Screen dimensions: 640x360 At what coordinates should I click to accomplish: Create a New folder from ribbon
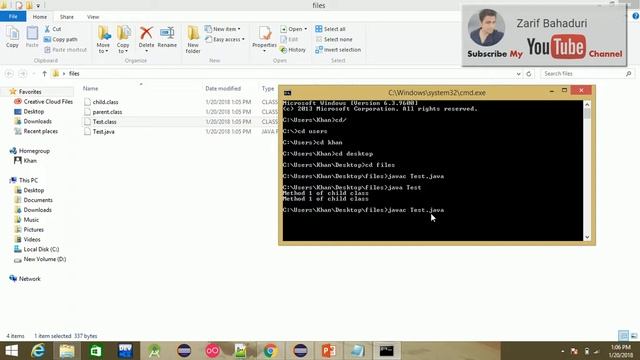point(193,39)
